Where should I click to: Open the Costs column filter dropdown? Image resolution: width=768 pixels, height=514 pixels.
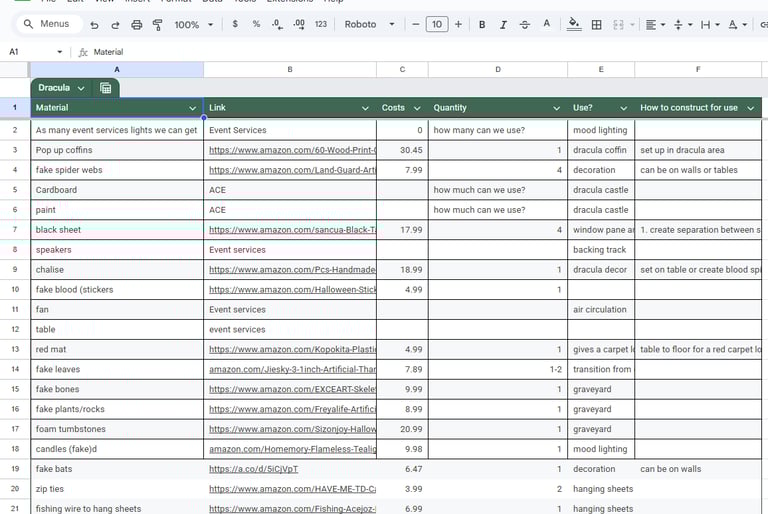pyautogui.click(x=417, y=108)
